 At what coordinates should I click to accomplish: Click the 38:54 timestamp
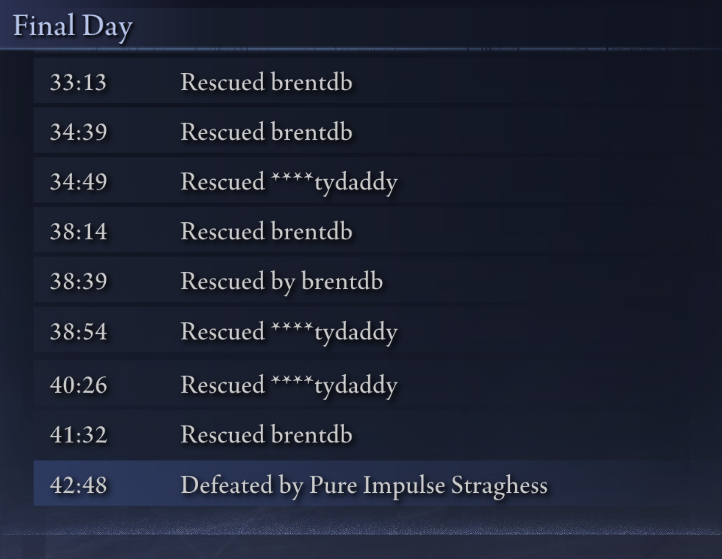point(78,332)
